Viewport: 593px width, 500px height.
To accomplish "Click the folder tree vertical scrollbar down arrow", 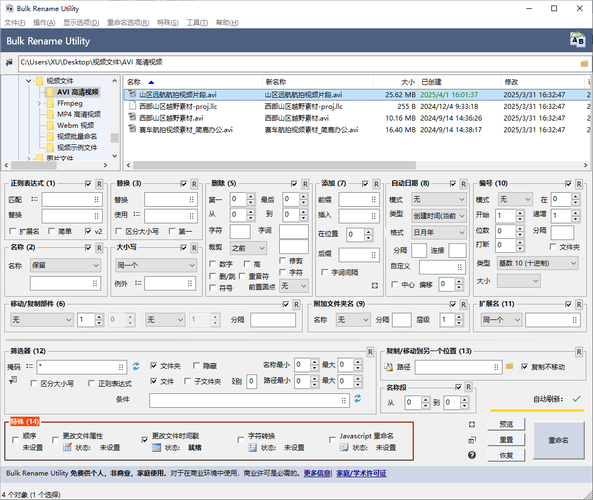I will click(115, 156).
